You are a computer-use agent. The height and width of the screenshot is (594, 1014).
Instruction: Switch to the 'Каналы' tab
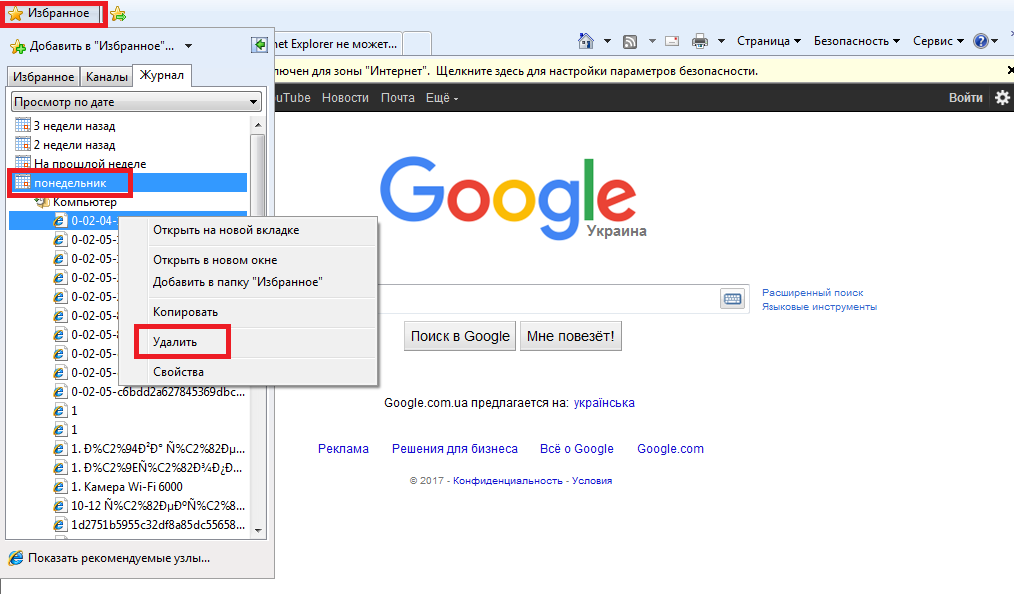[x=106, y=77]
